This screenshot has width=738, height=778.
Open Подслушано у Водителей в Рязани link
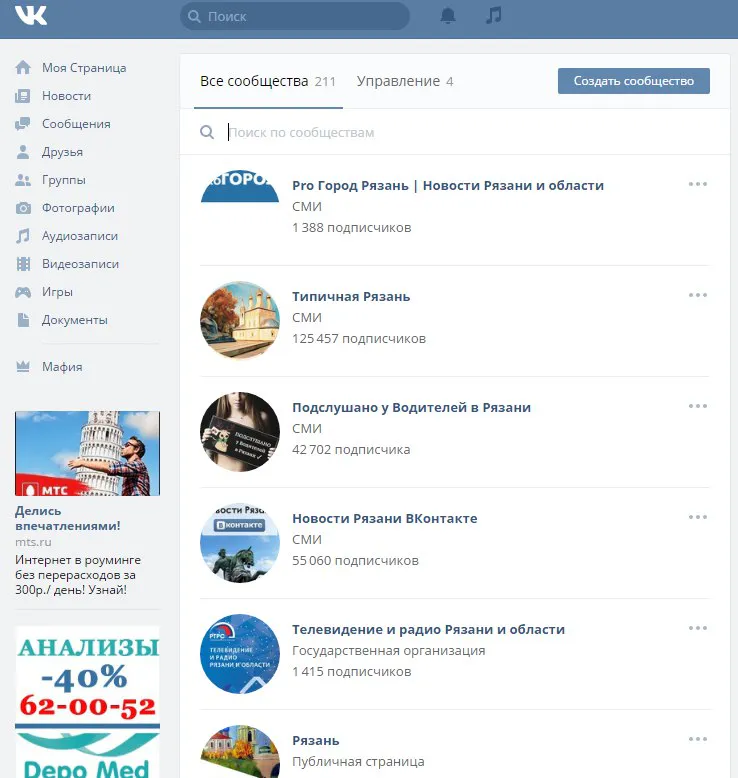[411, 407]
